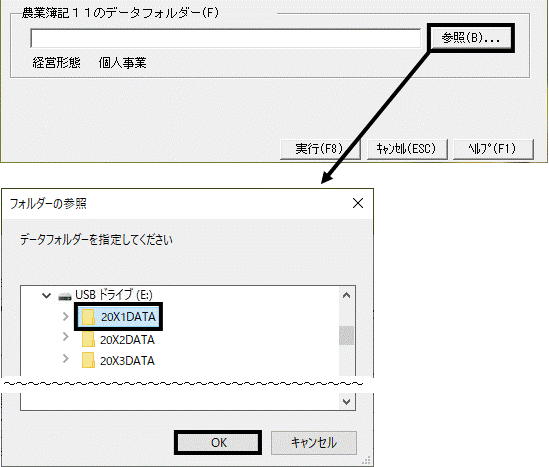This screenshot has width=549, height=467.
Task: Collapse the USB ドライブ (E:) node
Action: (x=47, y=295)
